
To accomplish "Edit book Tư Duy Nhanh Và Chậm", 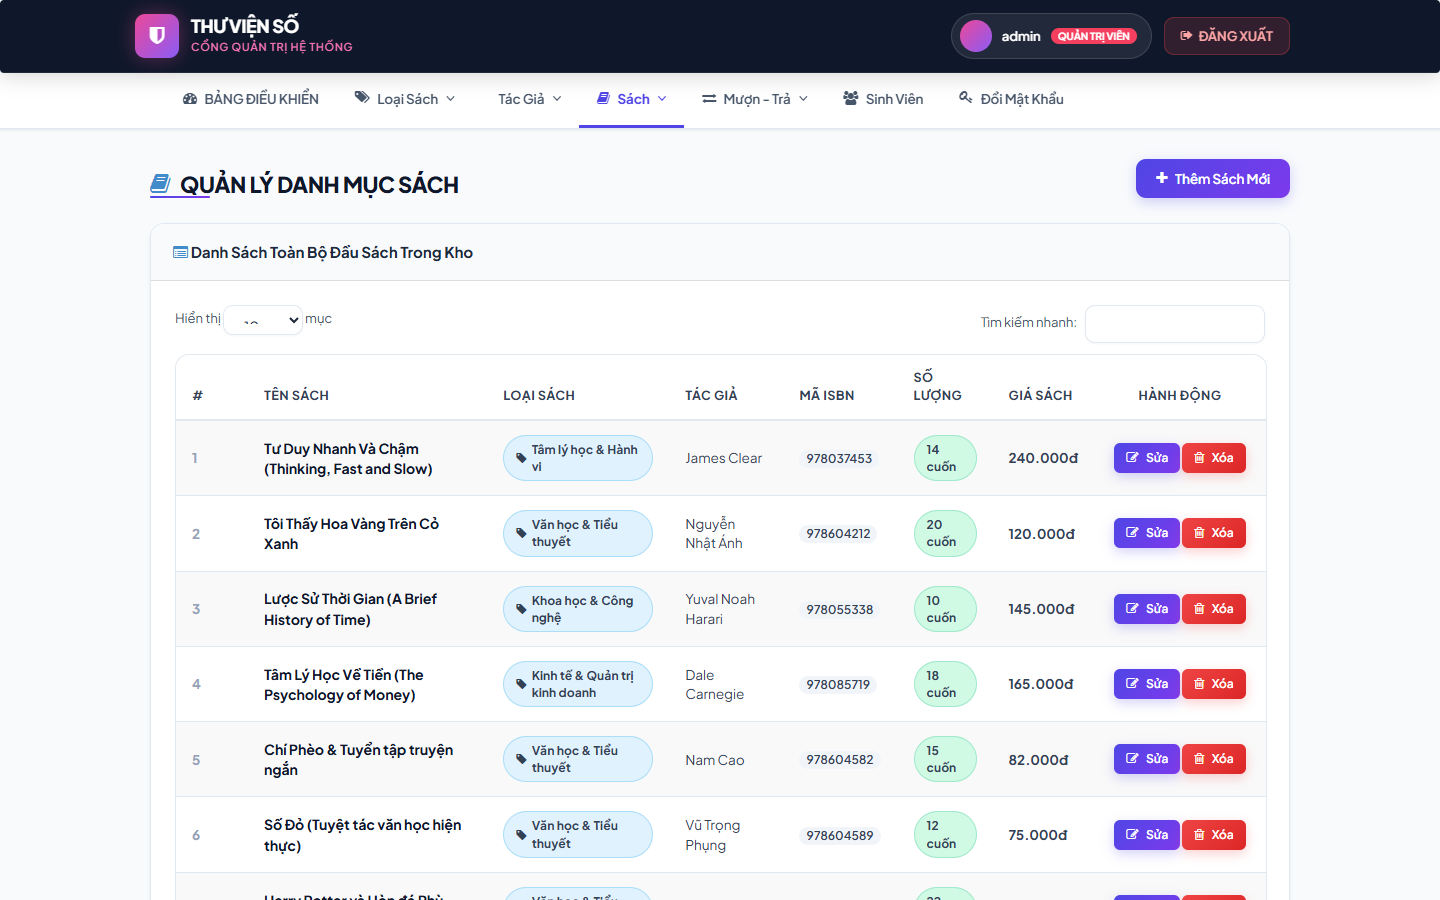I will point(1147,458).
